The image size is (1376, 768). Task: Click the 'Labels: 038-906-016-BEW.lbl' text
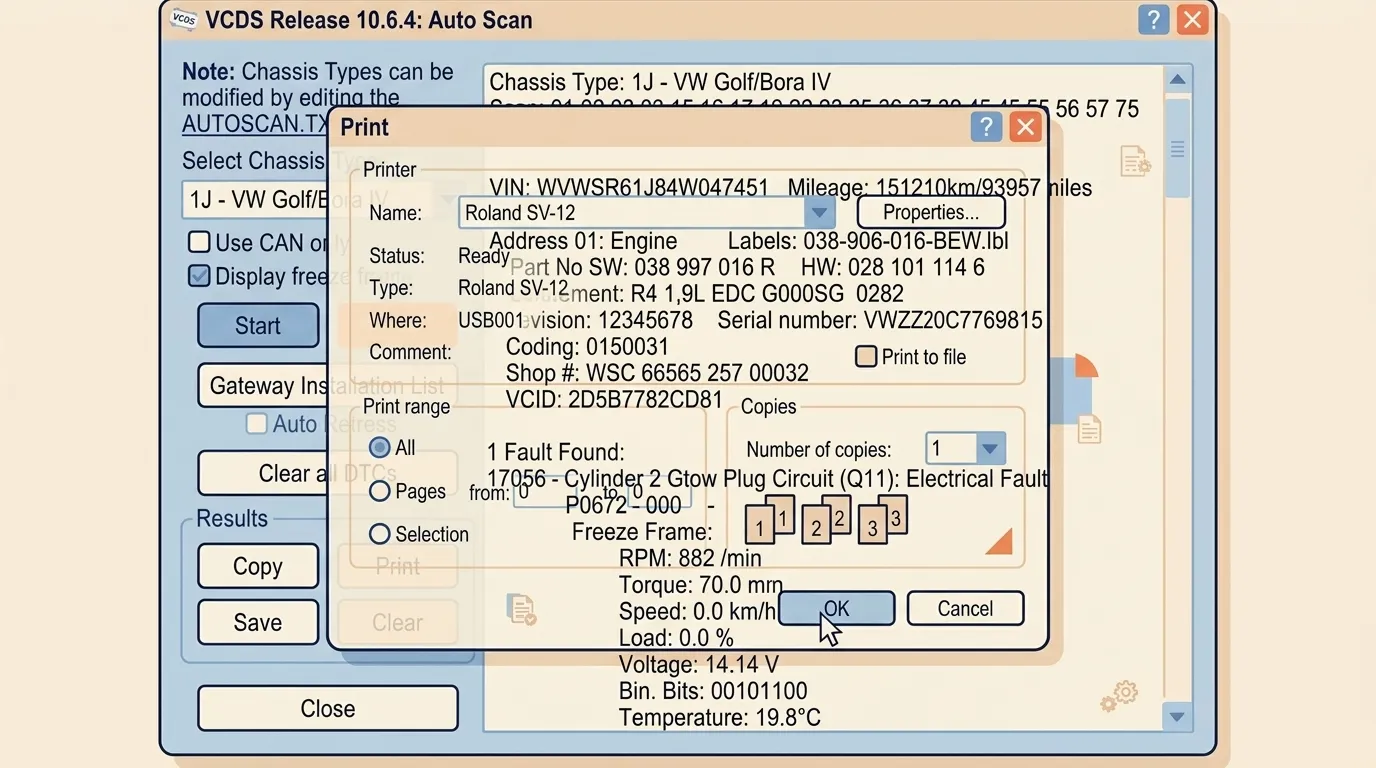click(x=868, y=241)
